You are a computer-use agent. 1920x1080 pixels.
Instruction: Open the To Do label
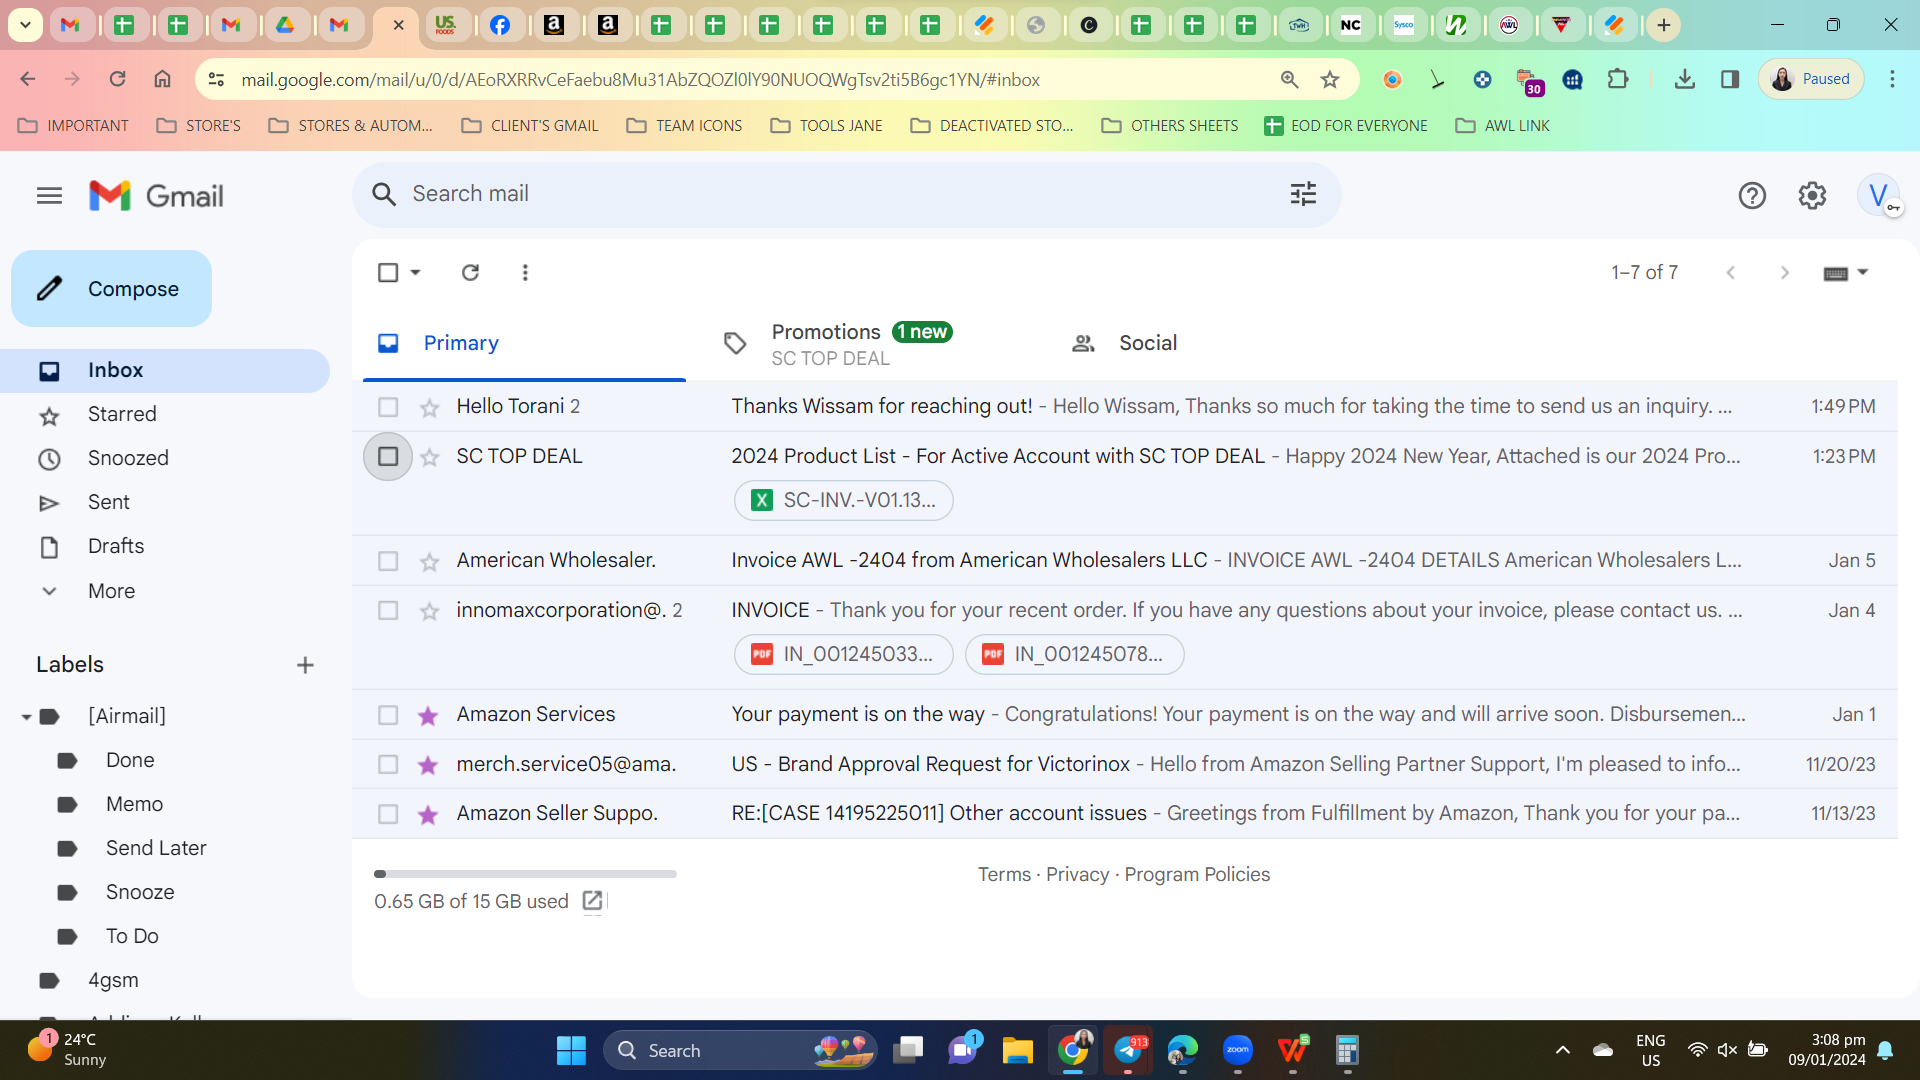coord(132,937)
